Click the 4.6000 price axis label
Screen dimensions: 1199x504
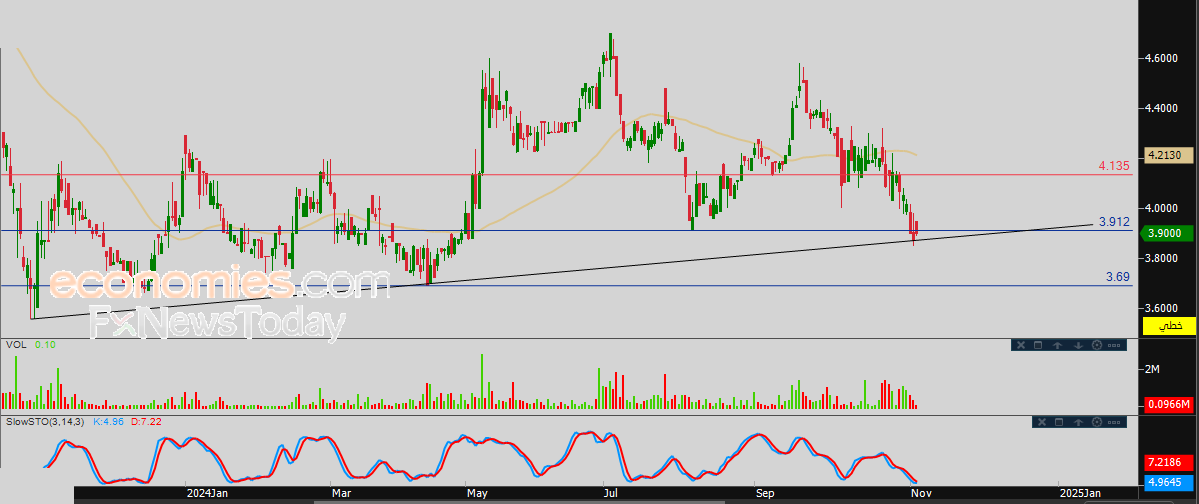coord(1160,58)
